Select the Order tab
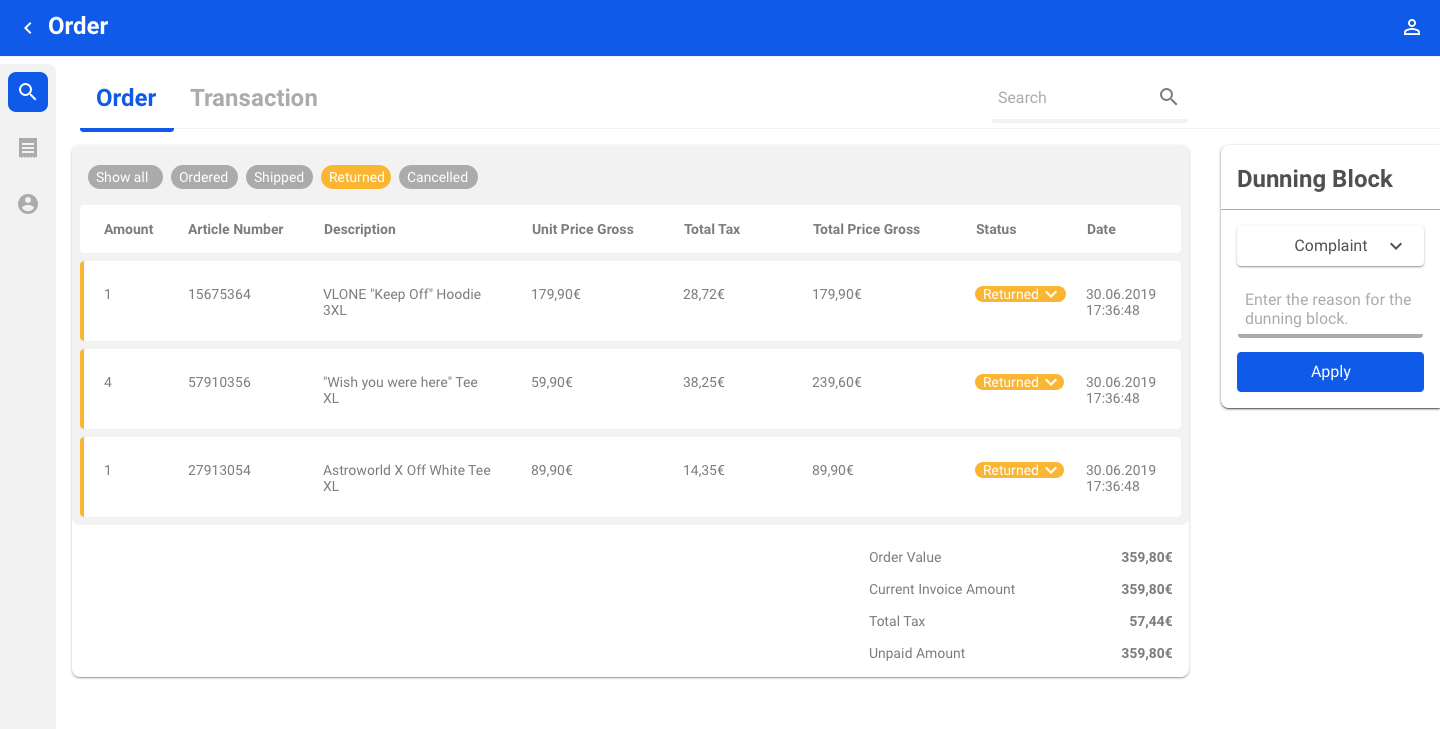This screenshot has width=1440, height=729. (x=126, y=98)
